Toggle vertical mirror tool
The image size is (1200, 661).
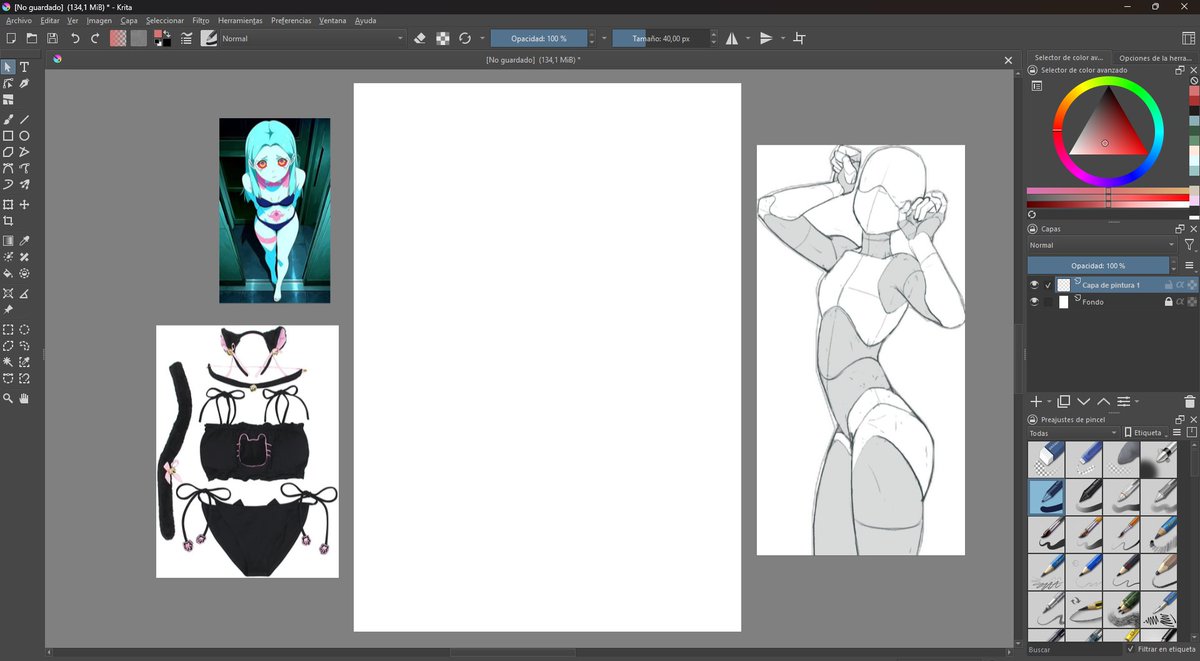(766, 38)
